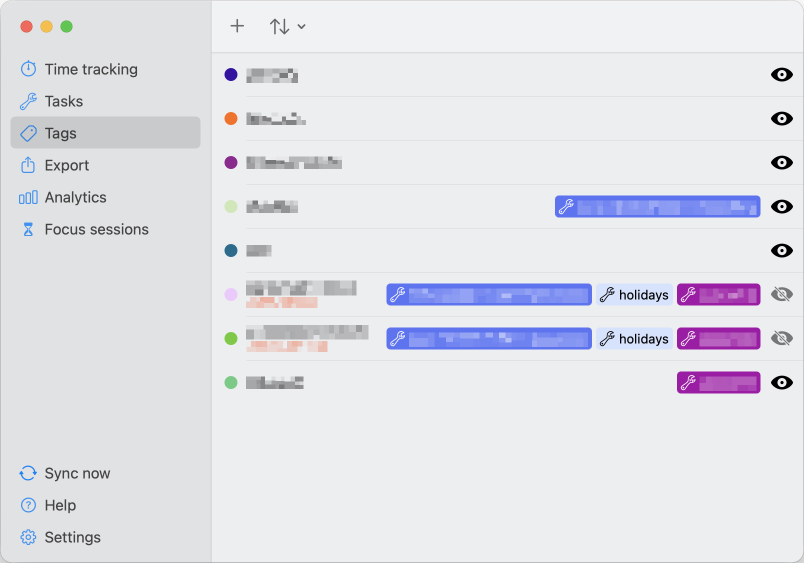The image size is (804, 563).
Task: Click the Sync now button
Action: 77,473
